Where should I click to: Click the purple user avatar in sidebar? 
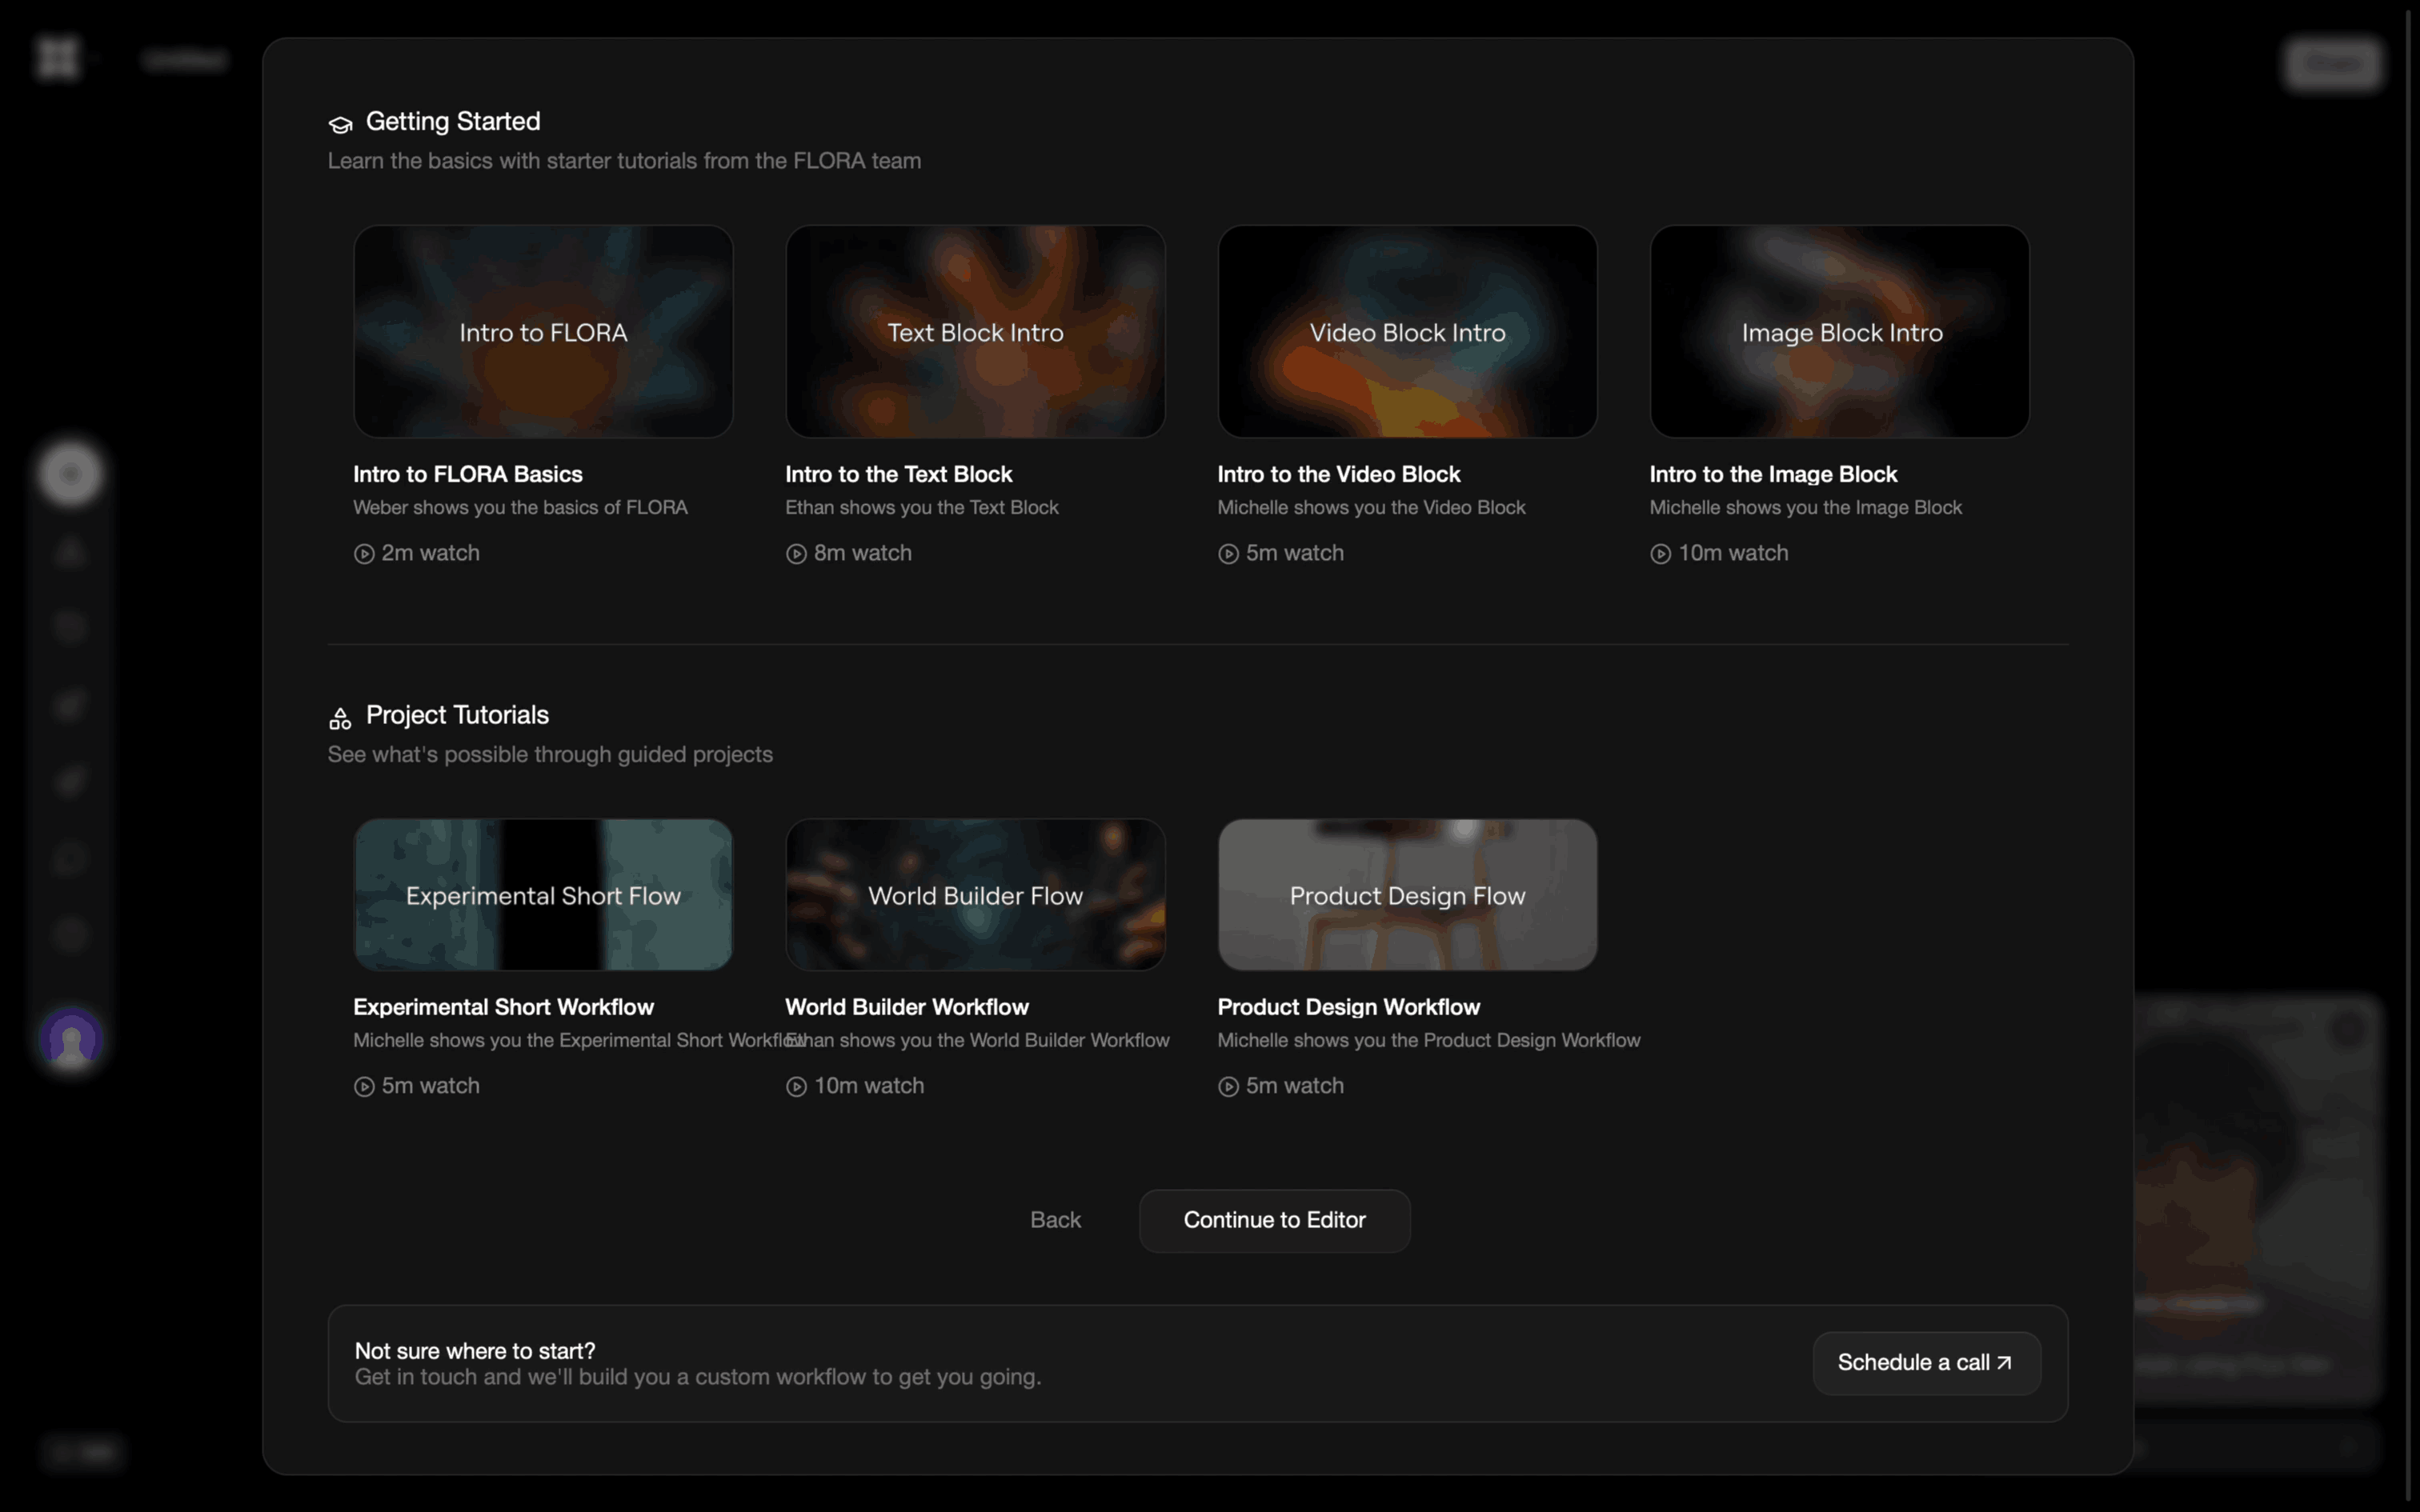point(71,1039)
